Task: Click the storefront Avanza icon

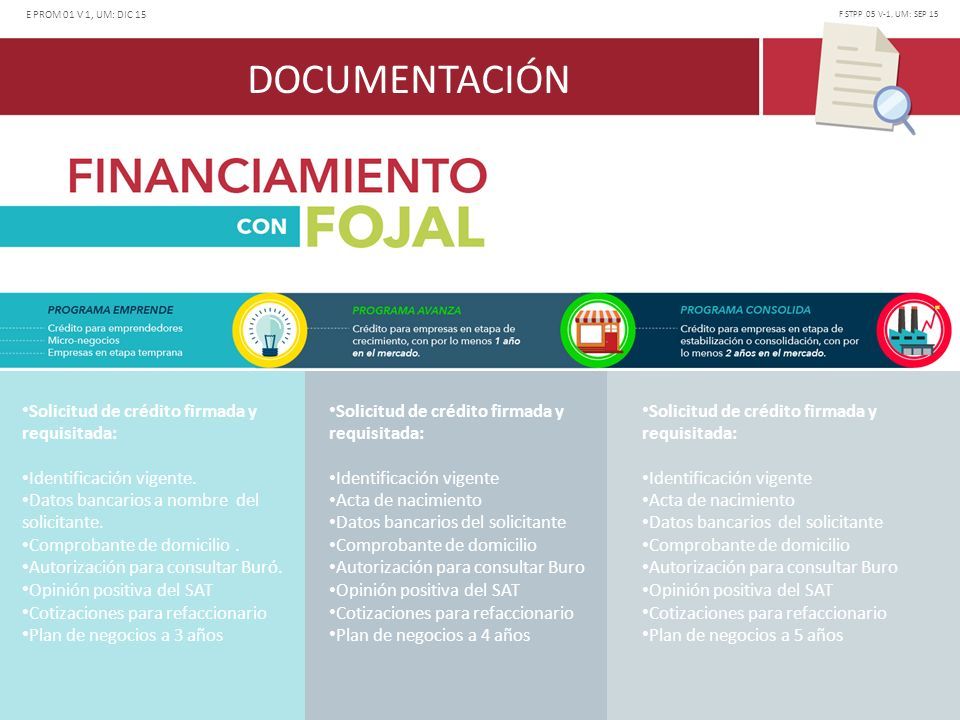Action: (598, 331)
